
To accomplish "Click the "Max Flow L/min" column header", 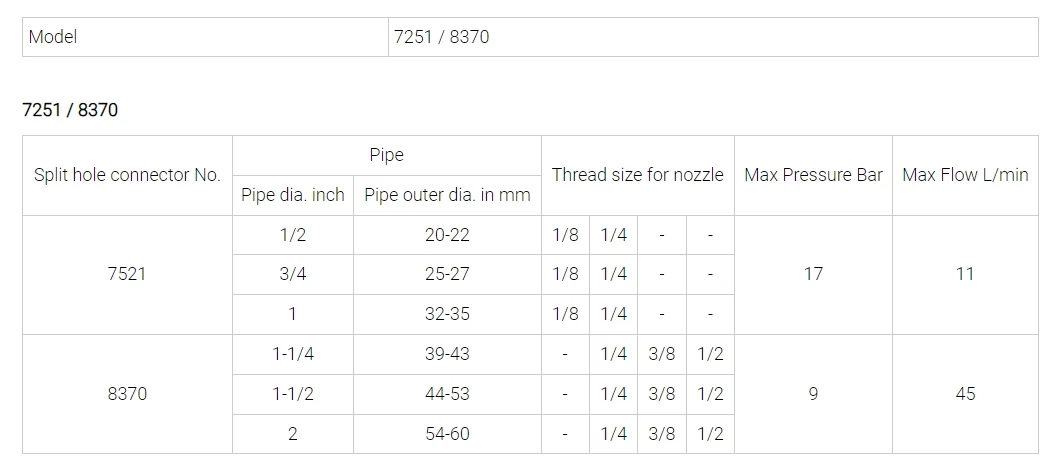I will pyautogui.click(x=964, y=175).
